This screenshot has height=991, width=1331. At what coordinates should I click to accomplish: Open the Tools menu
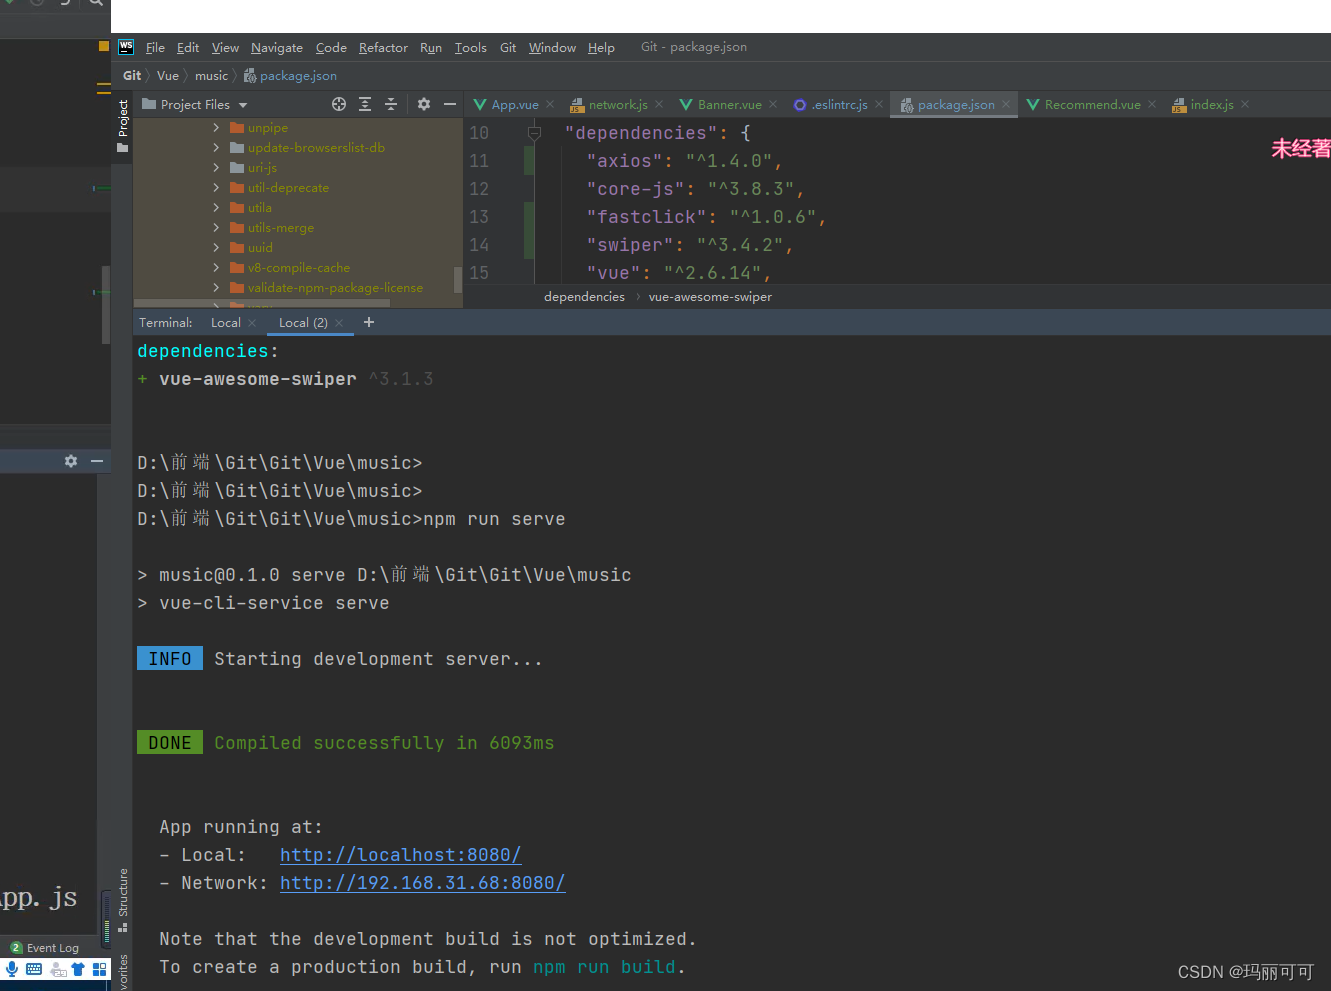pyautogui.click(x=470, y=47)
